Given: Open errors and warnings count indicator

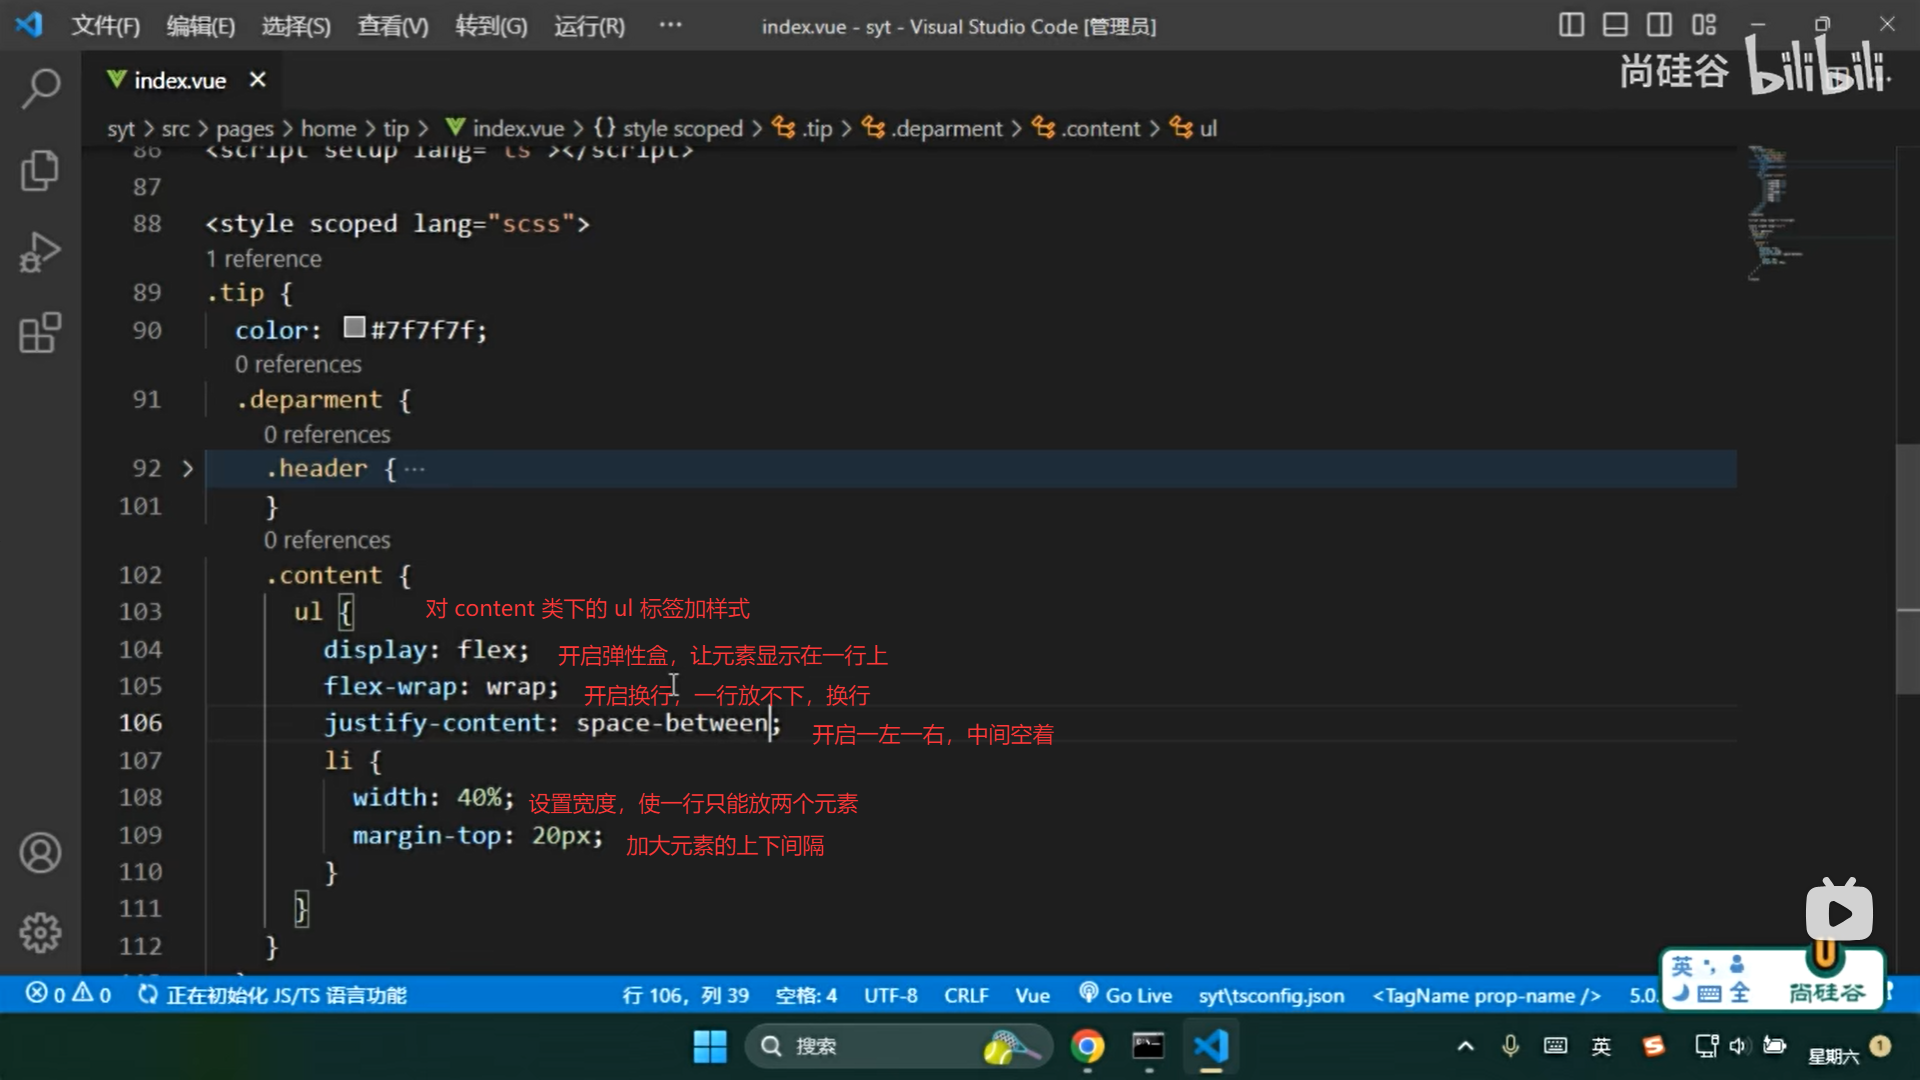Looking at the screenshot, I should click(68, 995).
